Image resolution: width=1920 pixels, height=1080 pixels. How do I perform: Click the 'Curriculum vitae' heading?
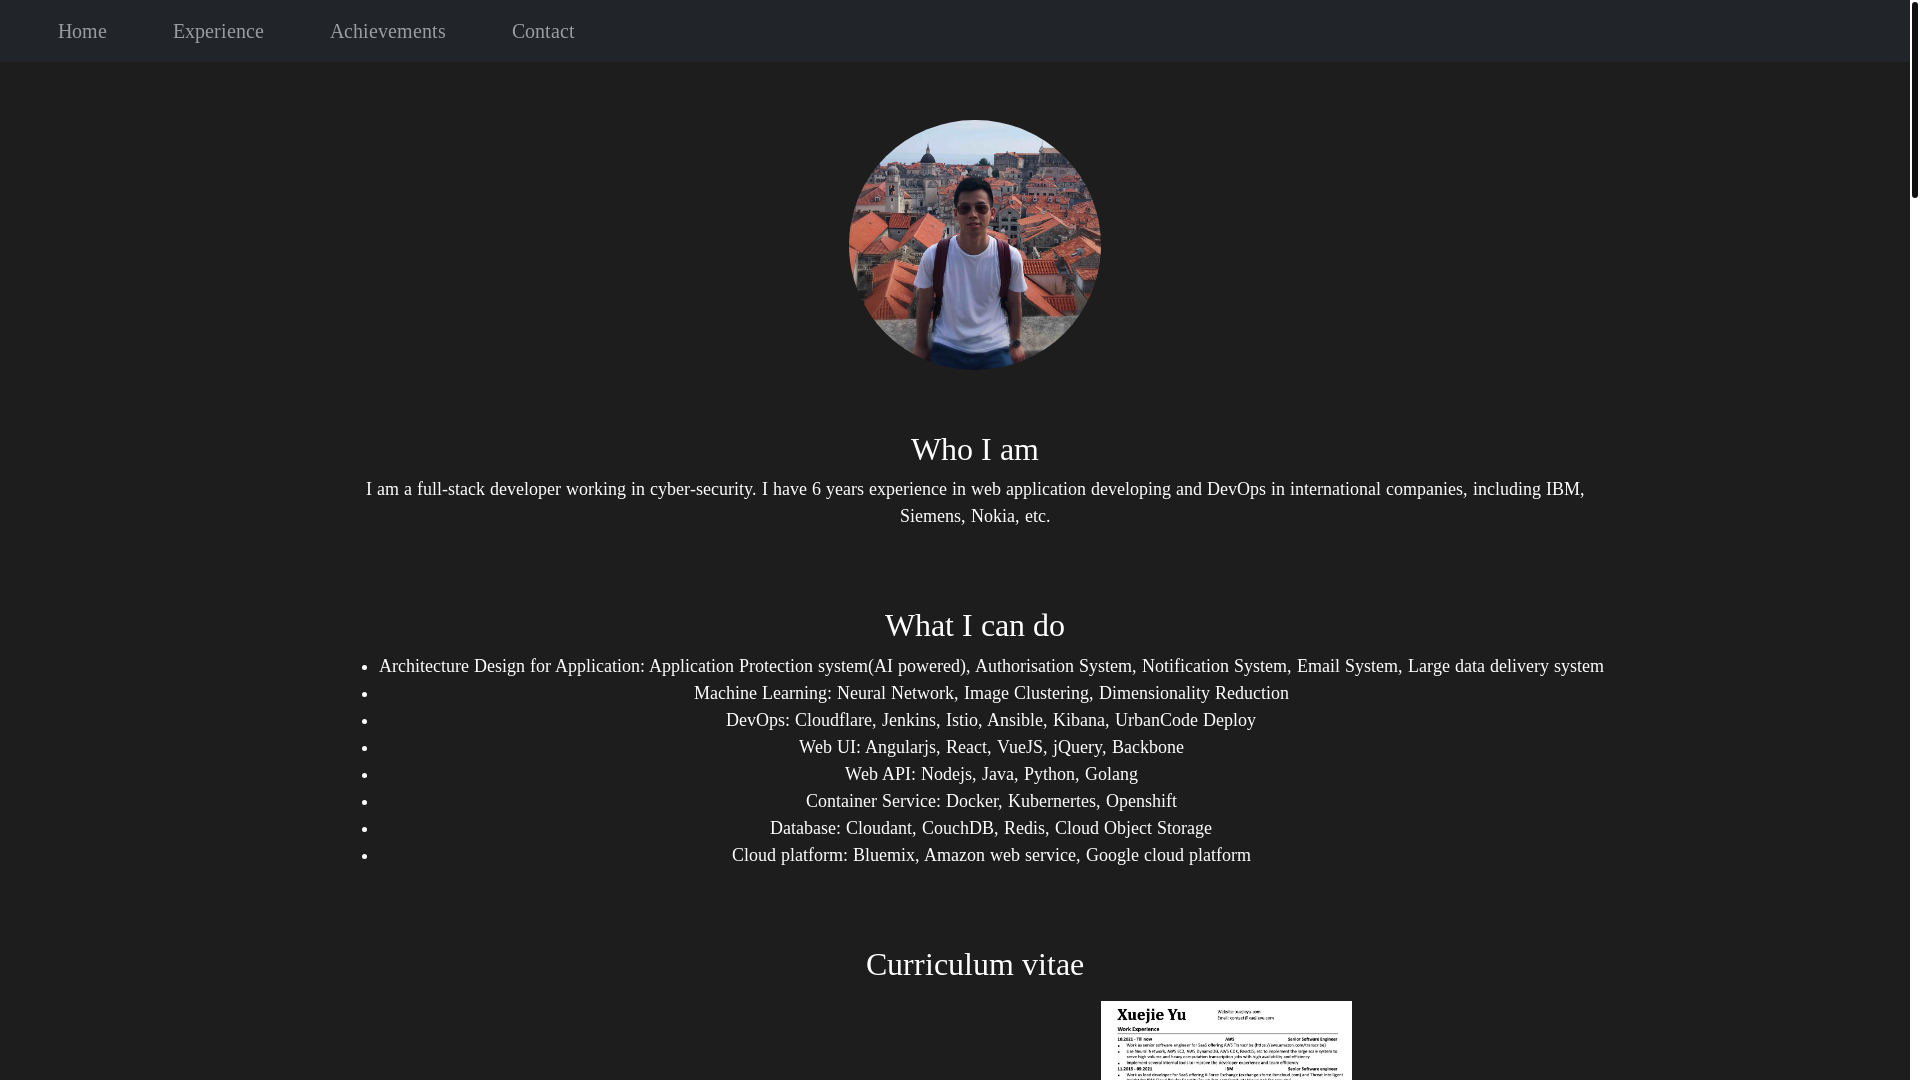[x=975, y=965]
